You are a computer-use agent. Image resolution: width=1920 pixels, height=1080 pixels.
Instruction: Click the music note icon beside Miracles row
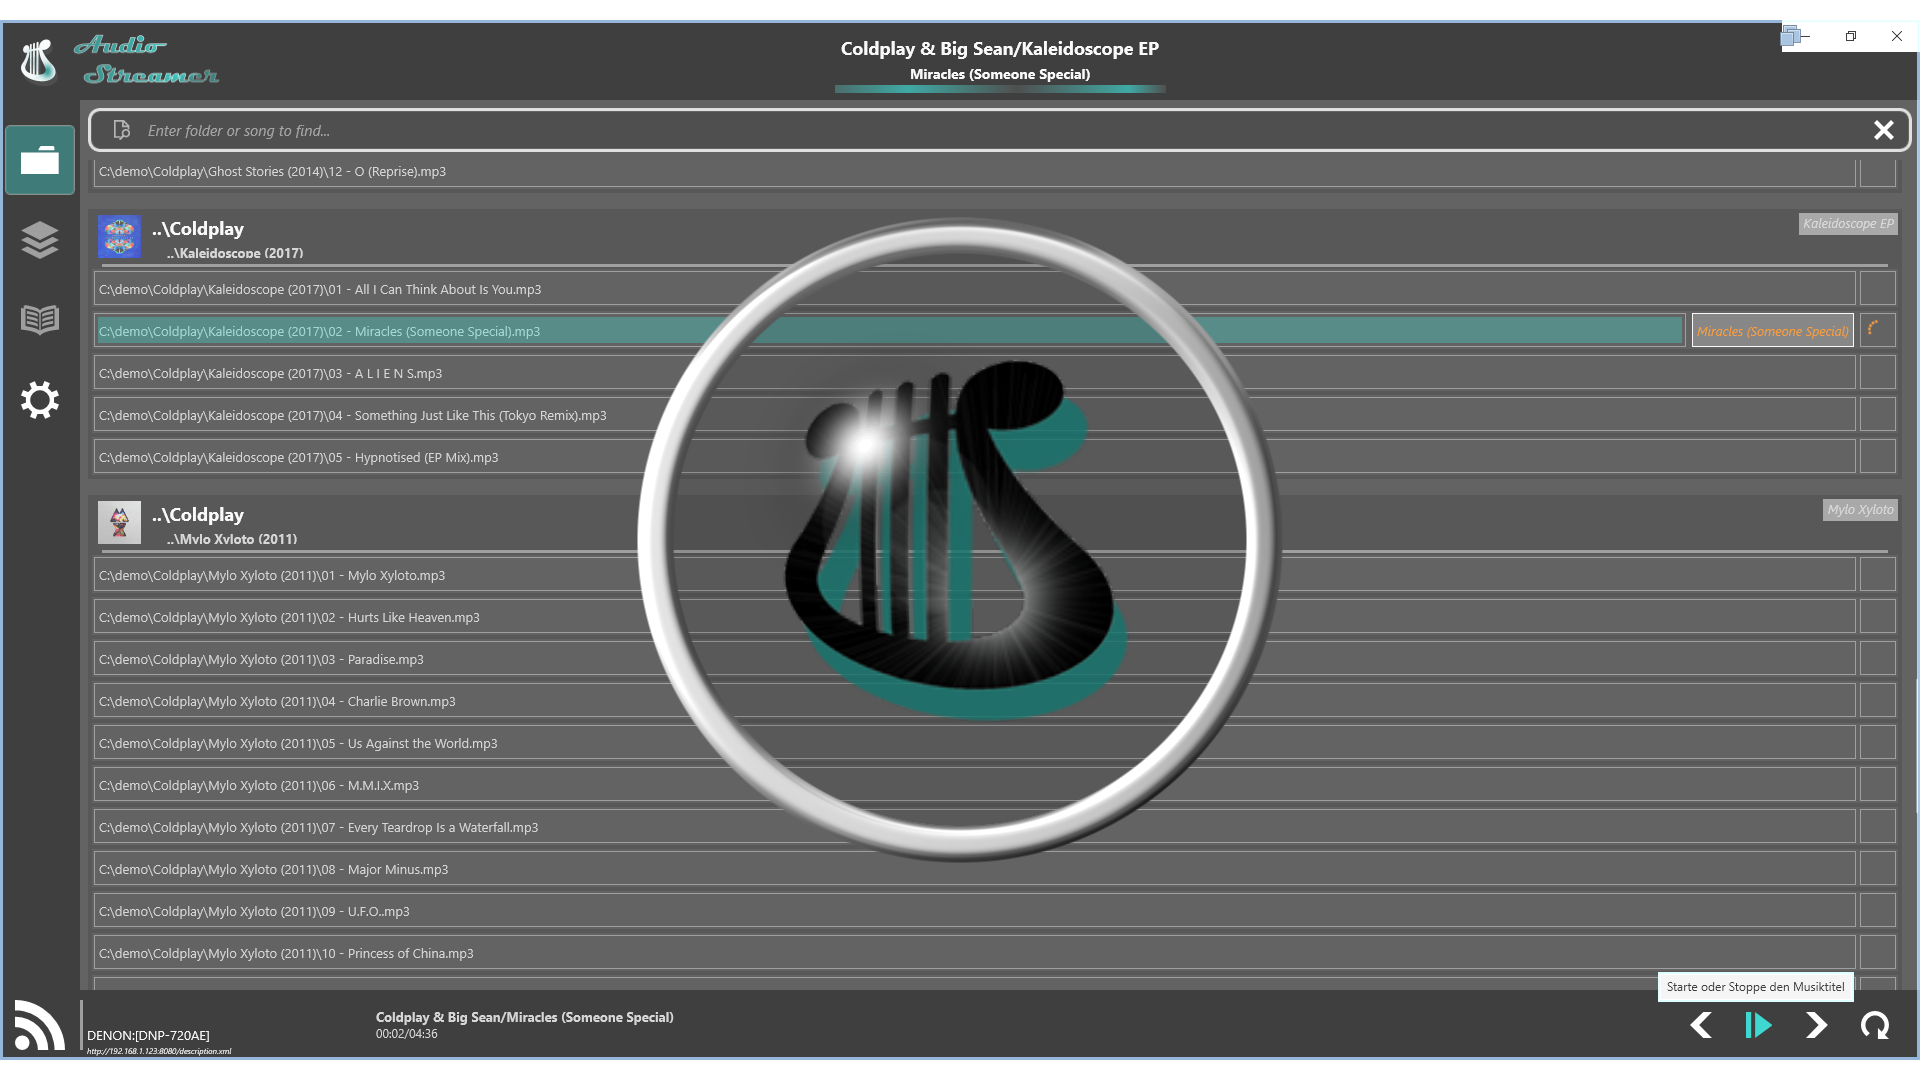tap(1878, 330)
